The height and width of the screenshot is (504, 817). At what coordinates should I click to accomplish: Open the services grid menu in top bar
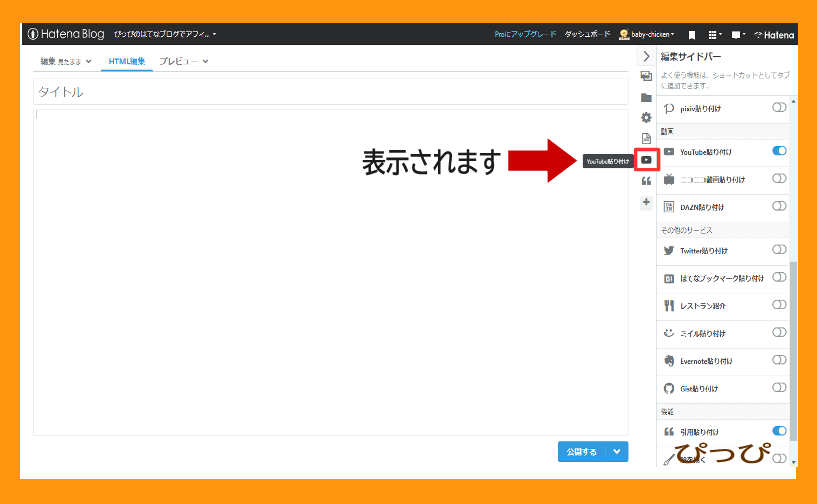tap(715, 35)
